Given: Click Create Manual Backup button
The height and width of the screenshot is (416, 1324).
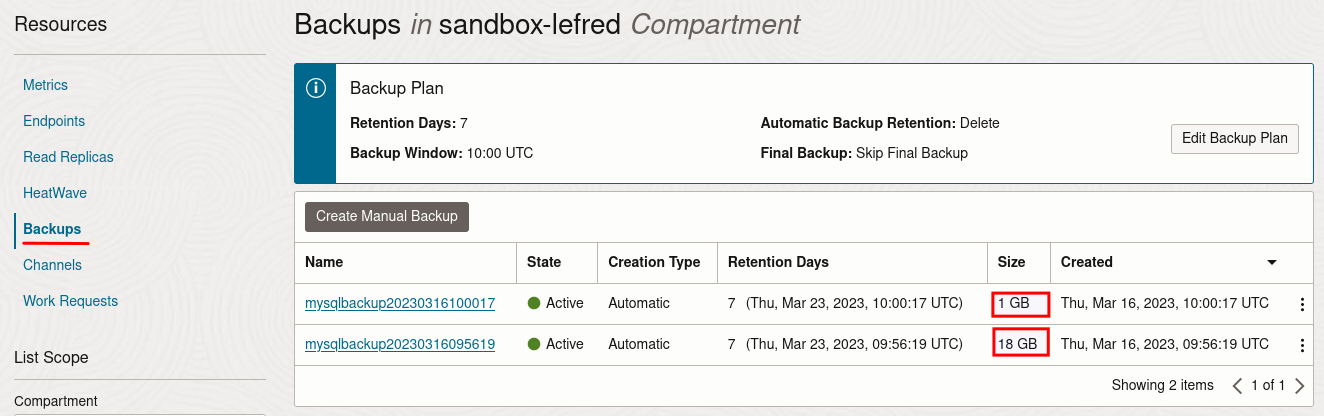Looking at the screenshot, I should coord(386,216).
